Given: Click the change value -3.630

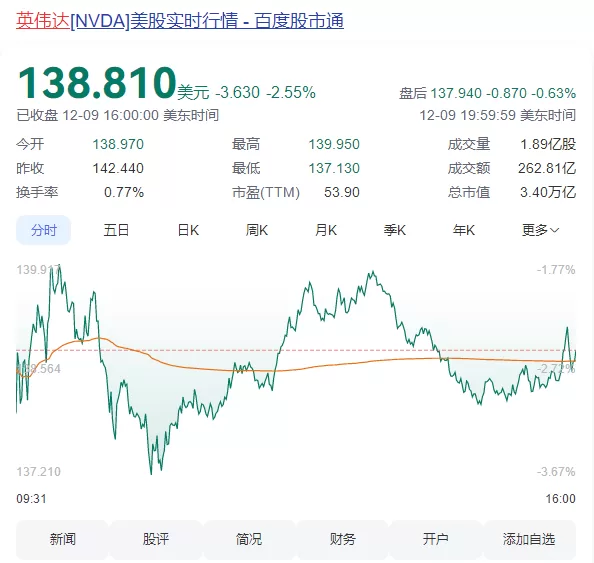Looking at the screenshot, I should pyautogui.click(x=238, y=92).
